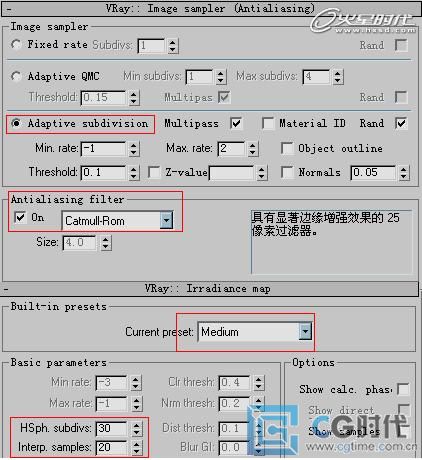Click the Max. rate field showing 2
The height and width of the screenshot is (460, 422).
pos(231,149)
